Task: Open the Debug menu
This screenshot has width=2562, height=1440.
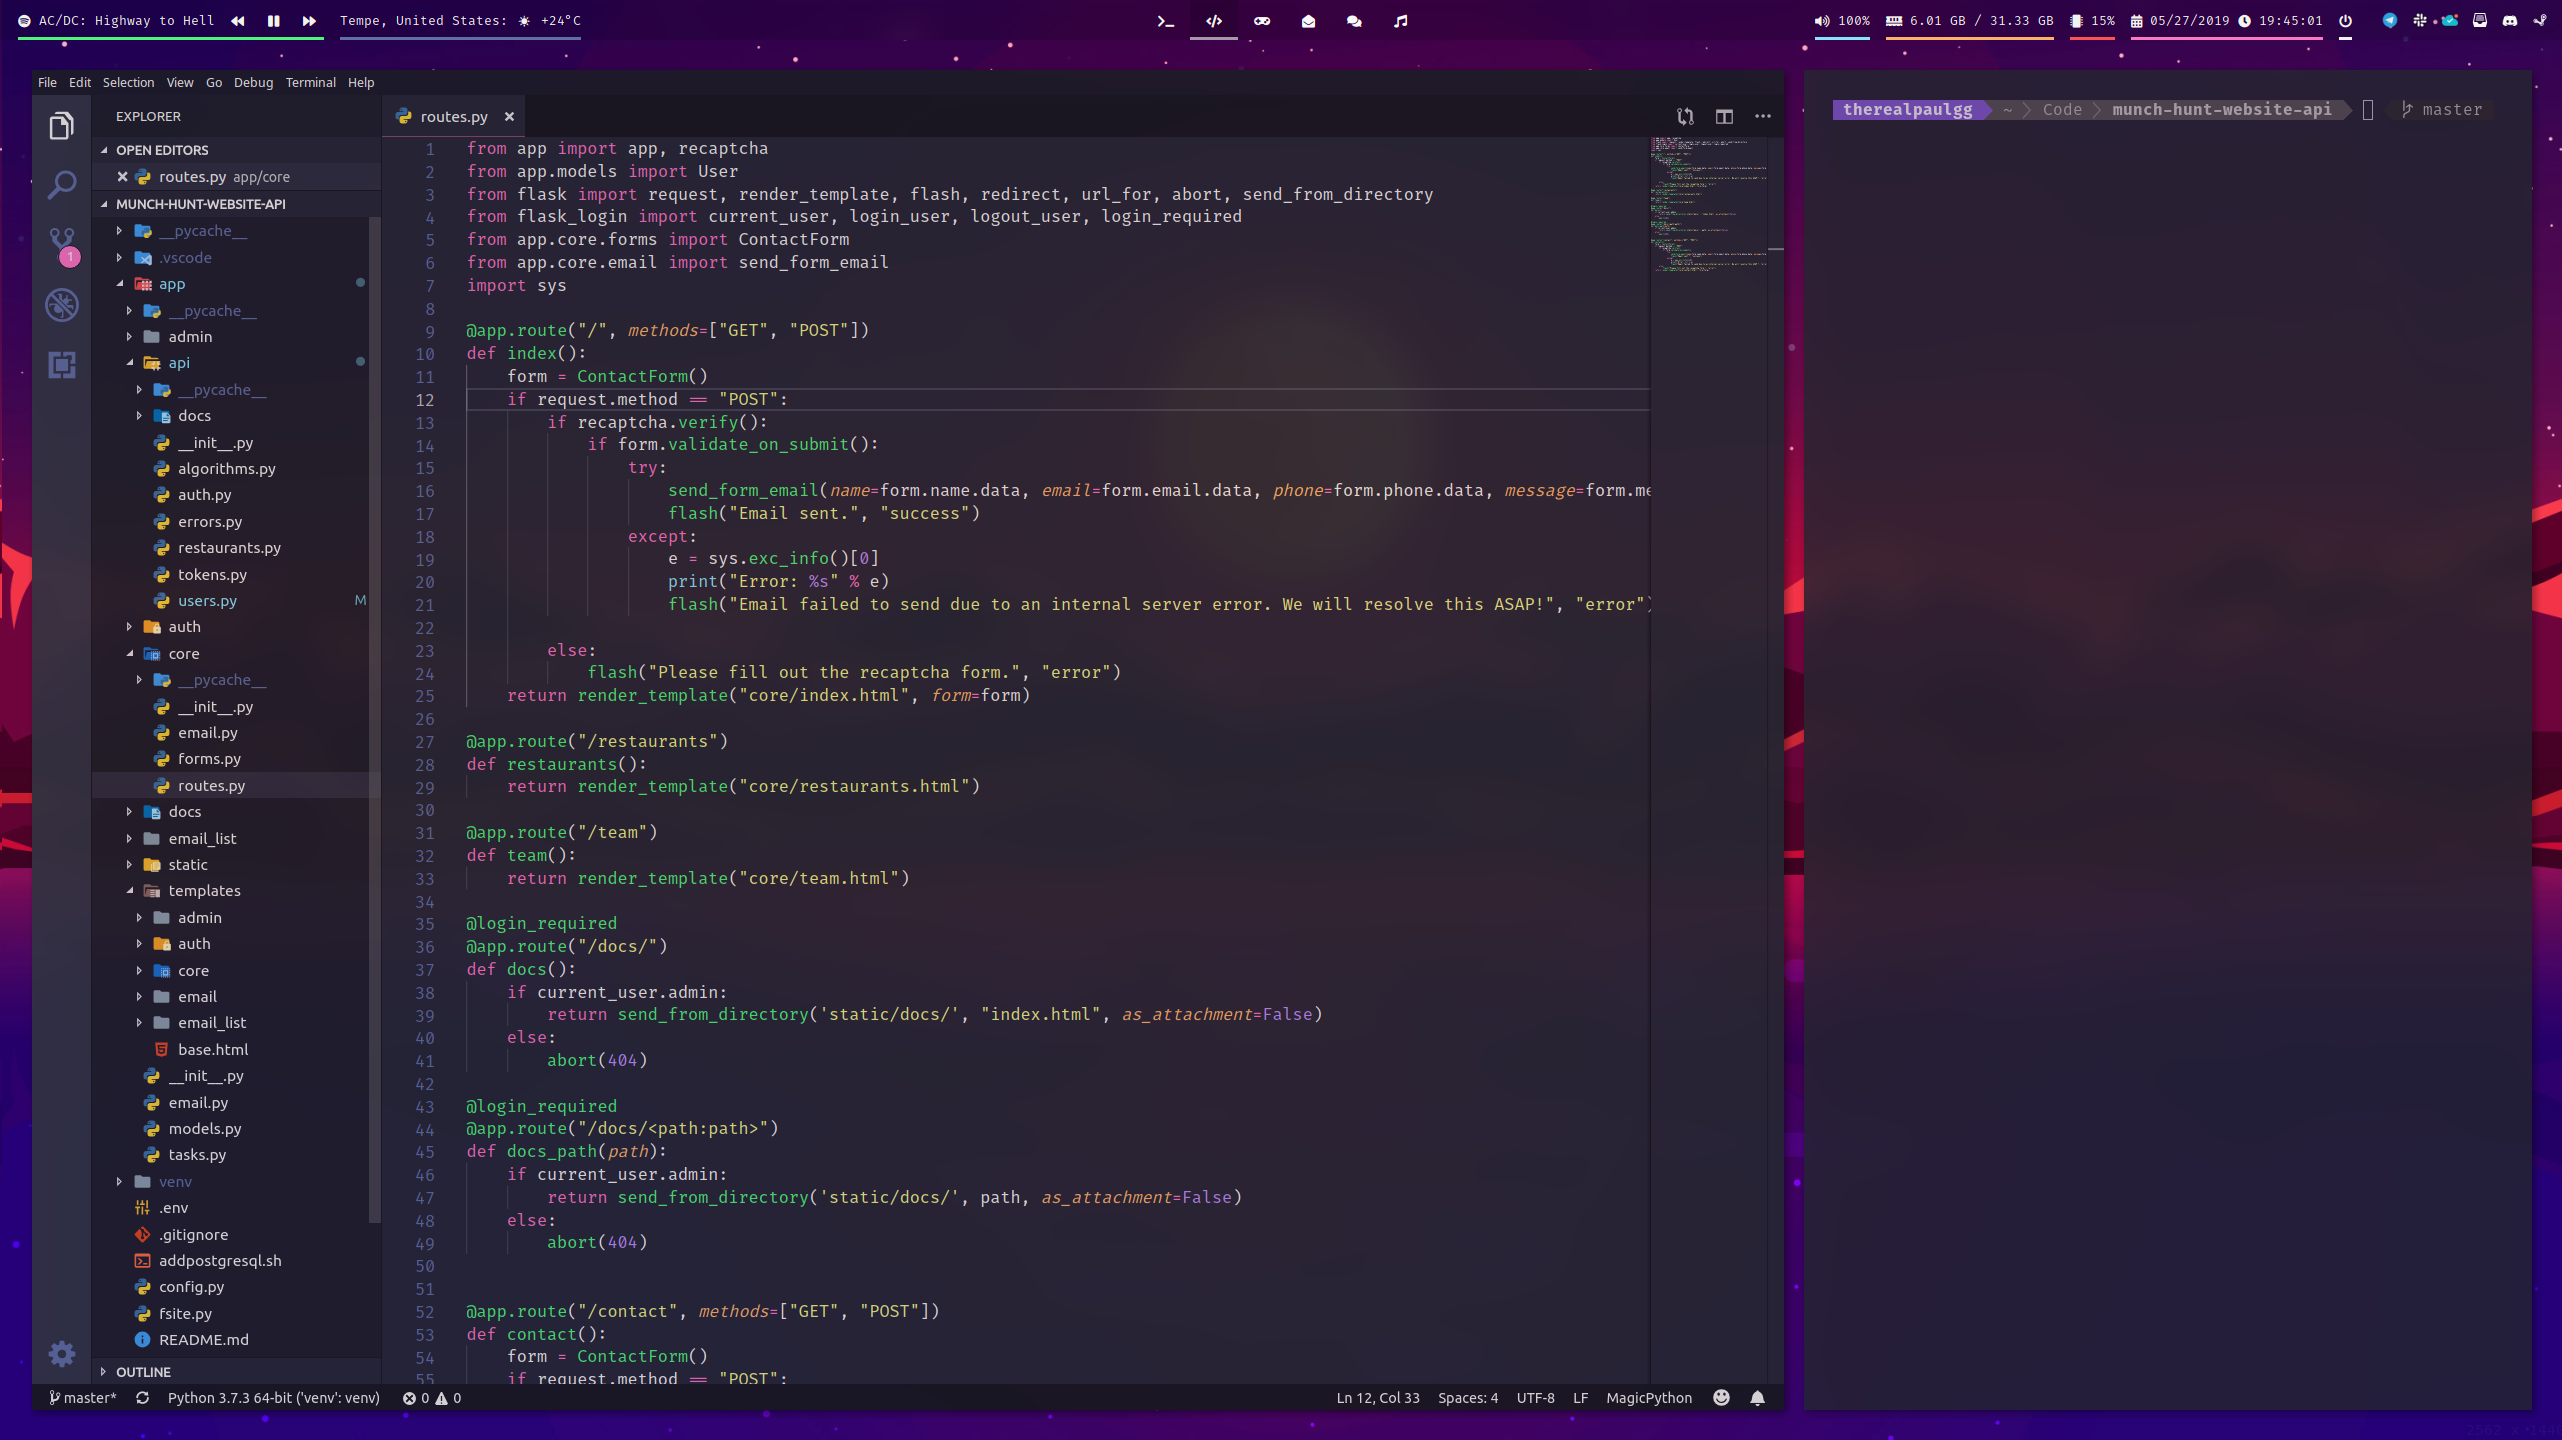Action: point(253,83)
